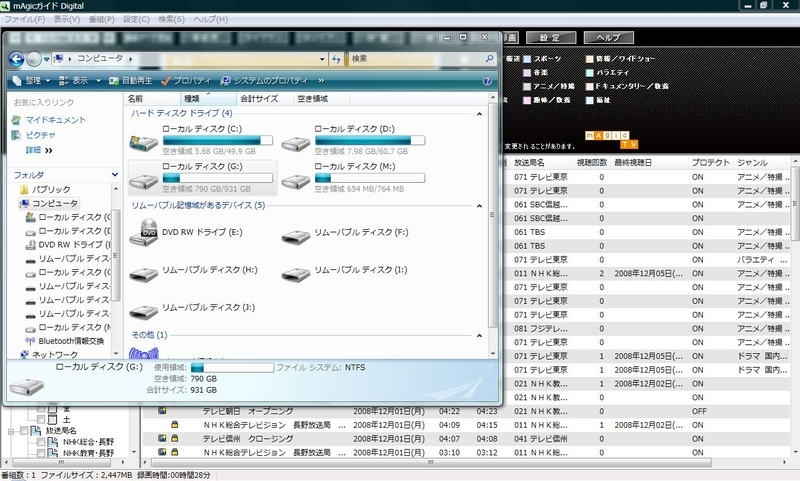Click the Explorer forward navigation arrow
The width and height of the screenshot is (800, 481).
click(x=34, y=59)
